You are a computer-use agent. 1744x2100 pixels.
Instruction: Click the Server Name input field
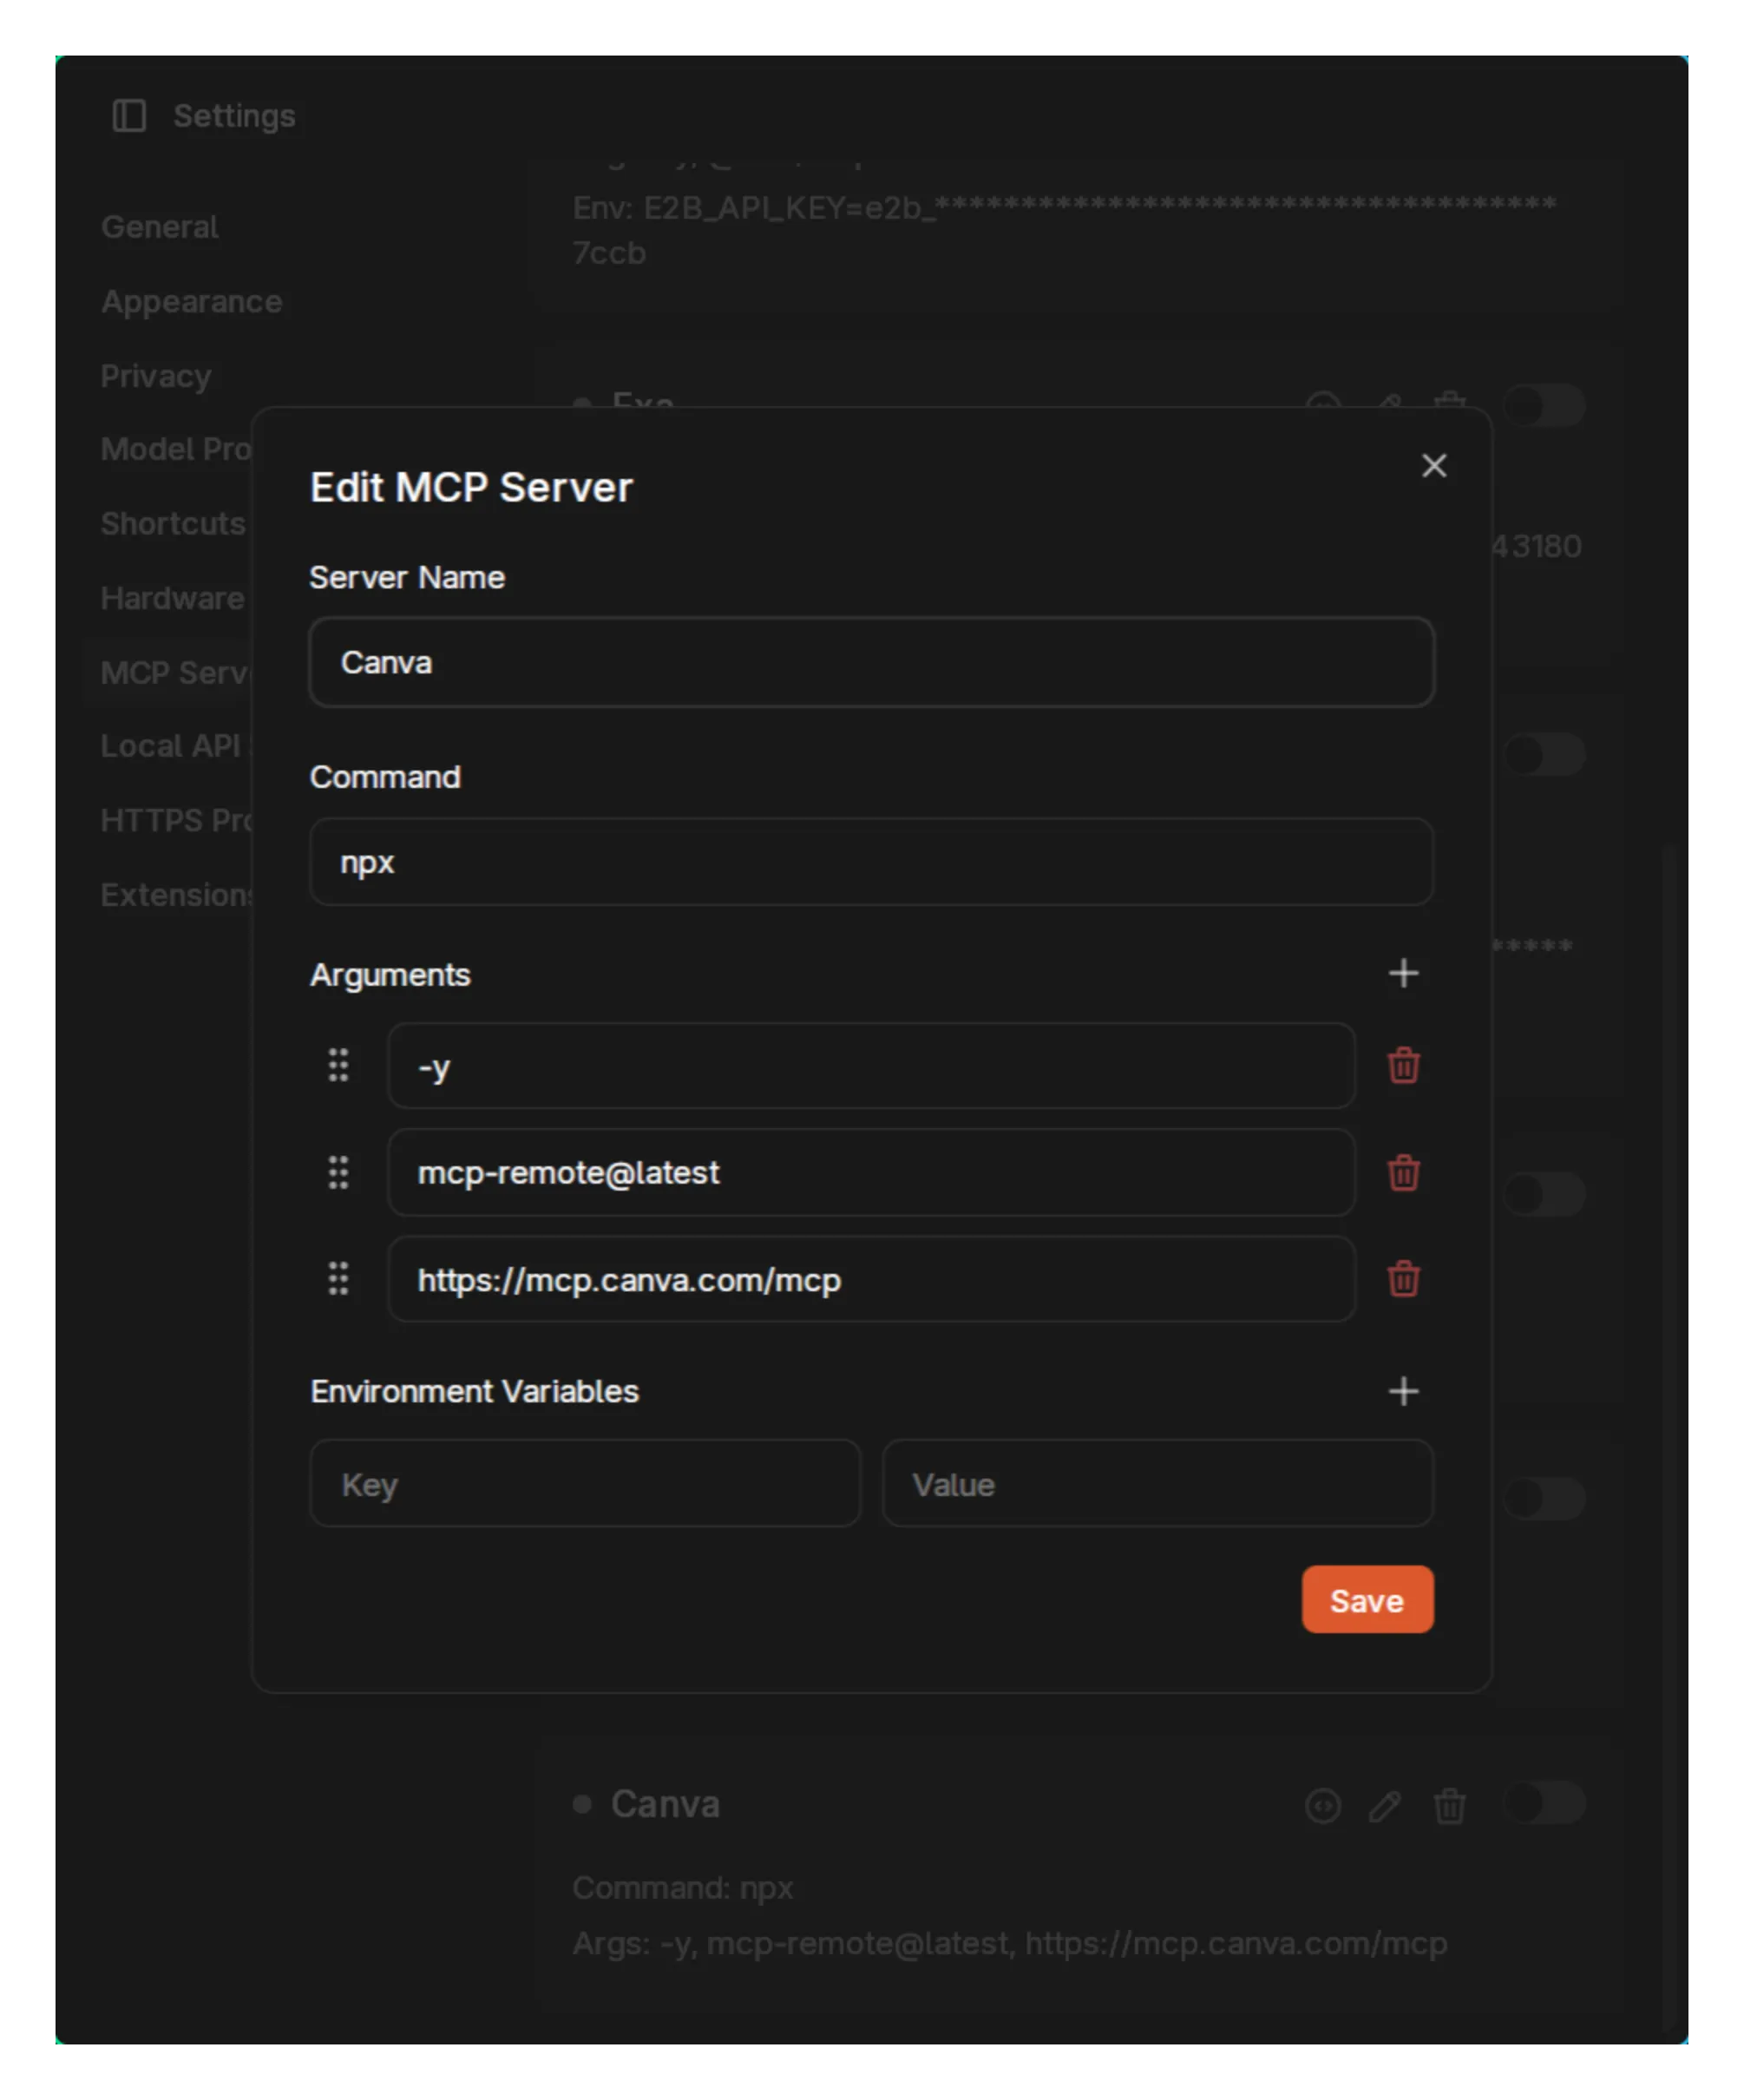point(871,662)
